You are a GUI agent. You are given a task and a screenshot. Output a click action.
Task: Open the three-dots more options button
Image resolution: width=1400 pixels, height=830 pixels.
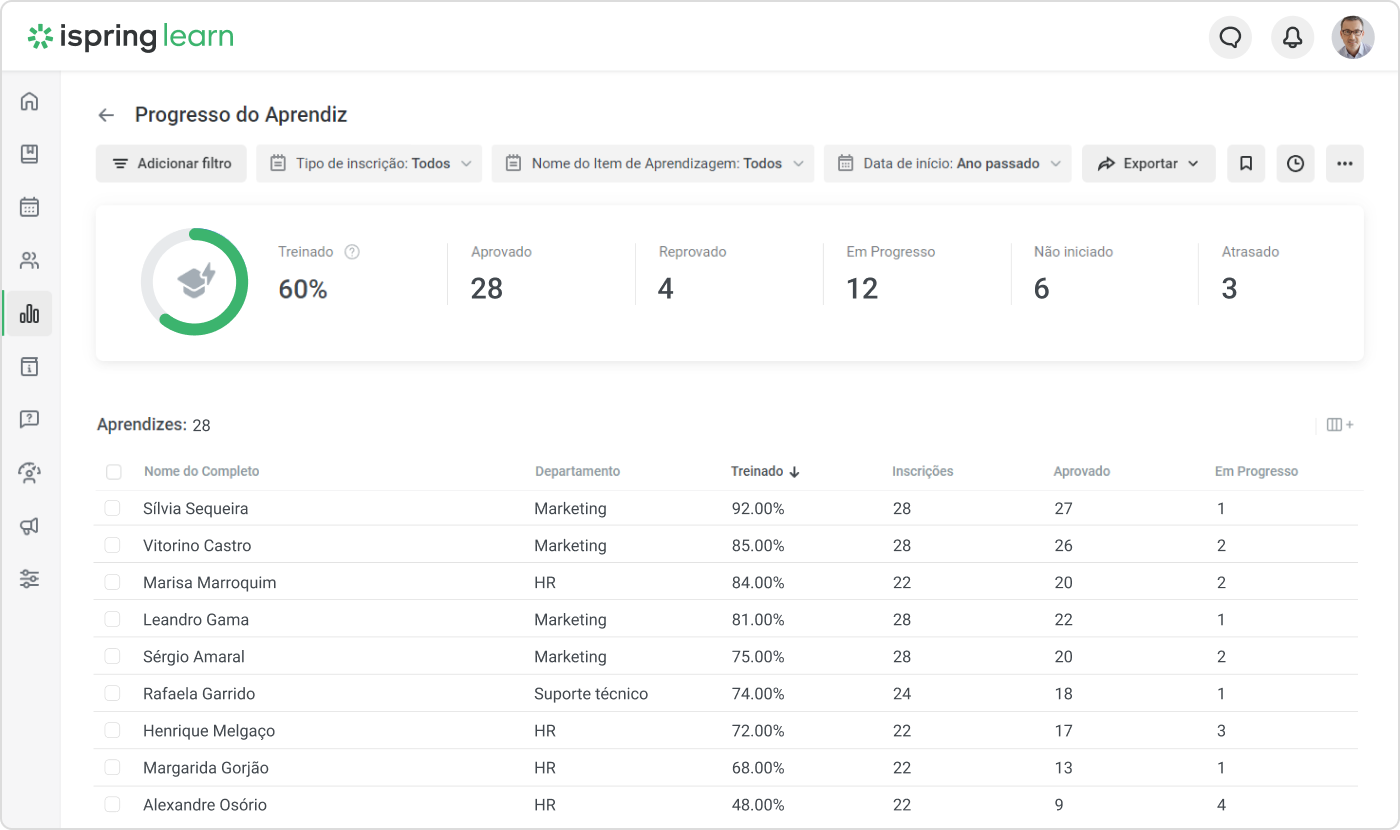[1345, 163]
